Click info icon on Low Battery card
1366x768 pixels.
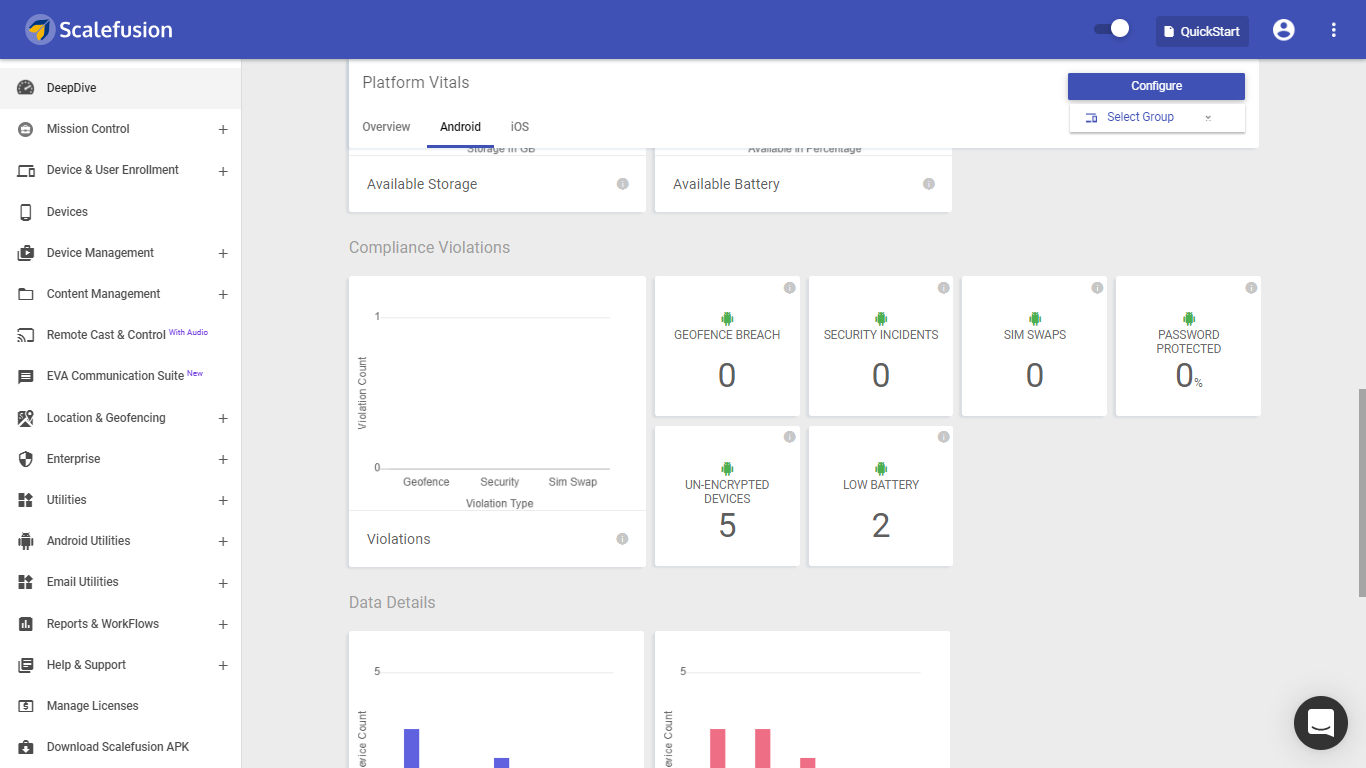(x=943, y=437)
